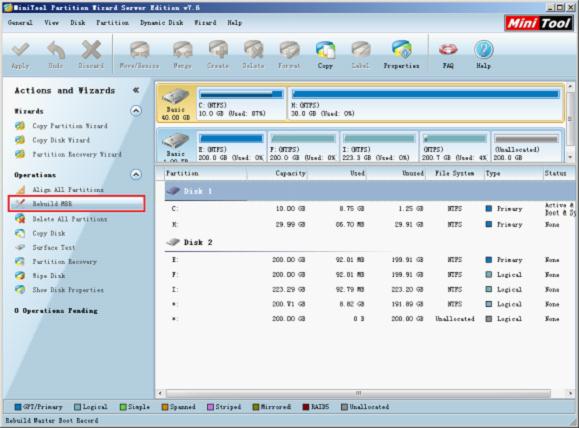The width and height of the screenshot is (579, 428).
Task: Collapse the Wizards section
Action: click(x=136, y=111)
